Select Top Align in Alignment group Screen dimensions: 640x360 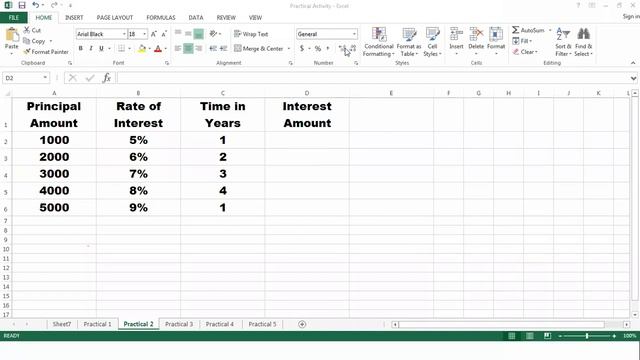[178, 34]
